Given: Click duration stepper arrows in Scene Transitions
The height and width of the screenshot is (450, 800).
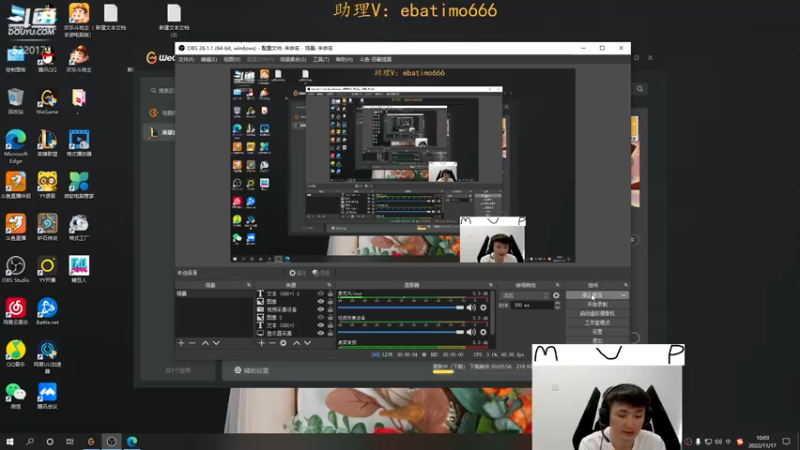Looking at the screenshot, I should 557,305.
